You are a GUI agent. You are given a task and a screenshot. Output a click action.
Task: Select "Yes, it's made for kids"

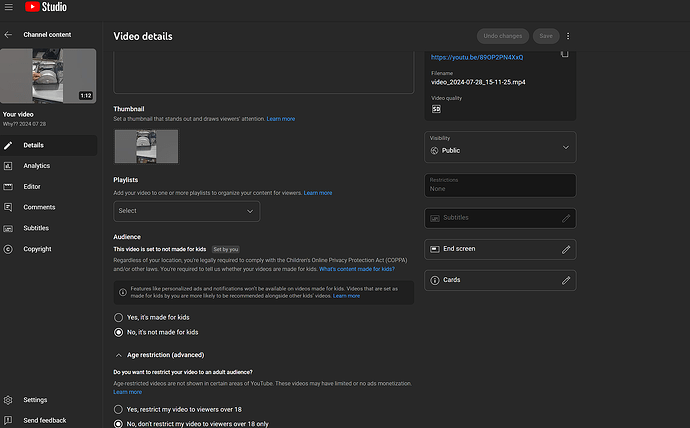point(118,317)
